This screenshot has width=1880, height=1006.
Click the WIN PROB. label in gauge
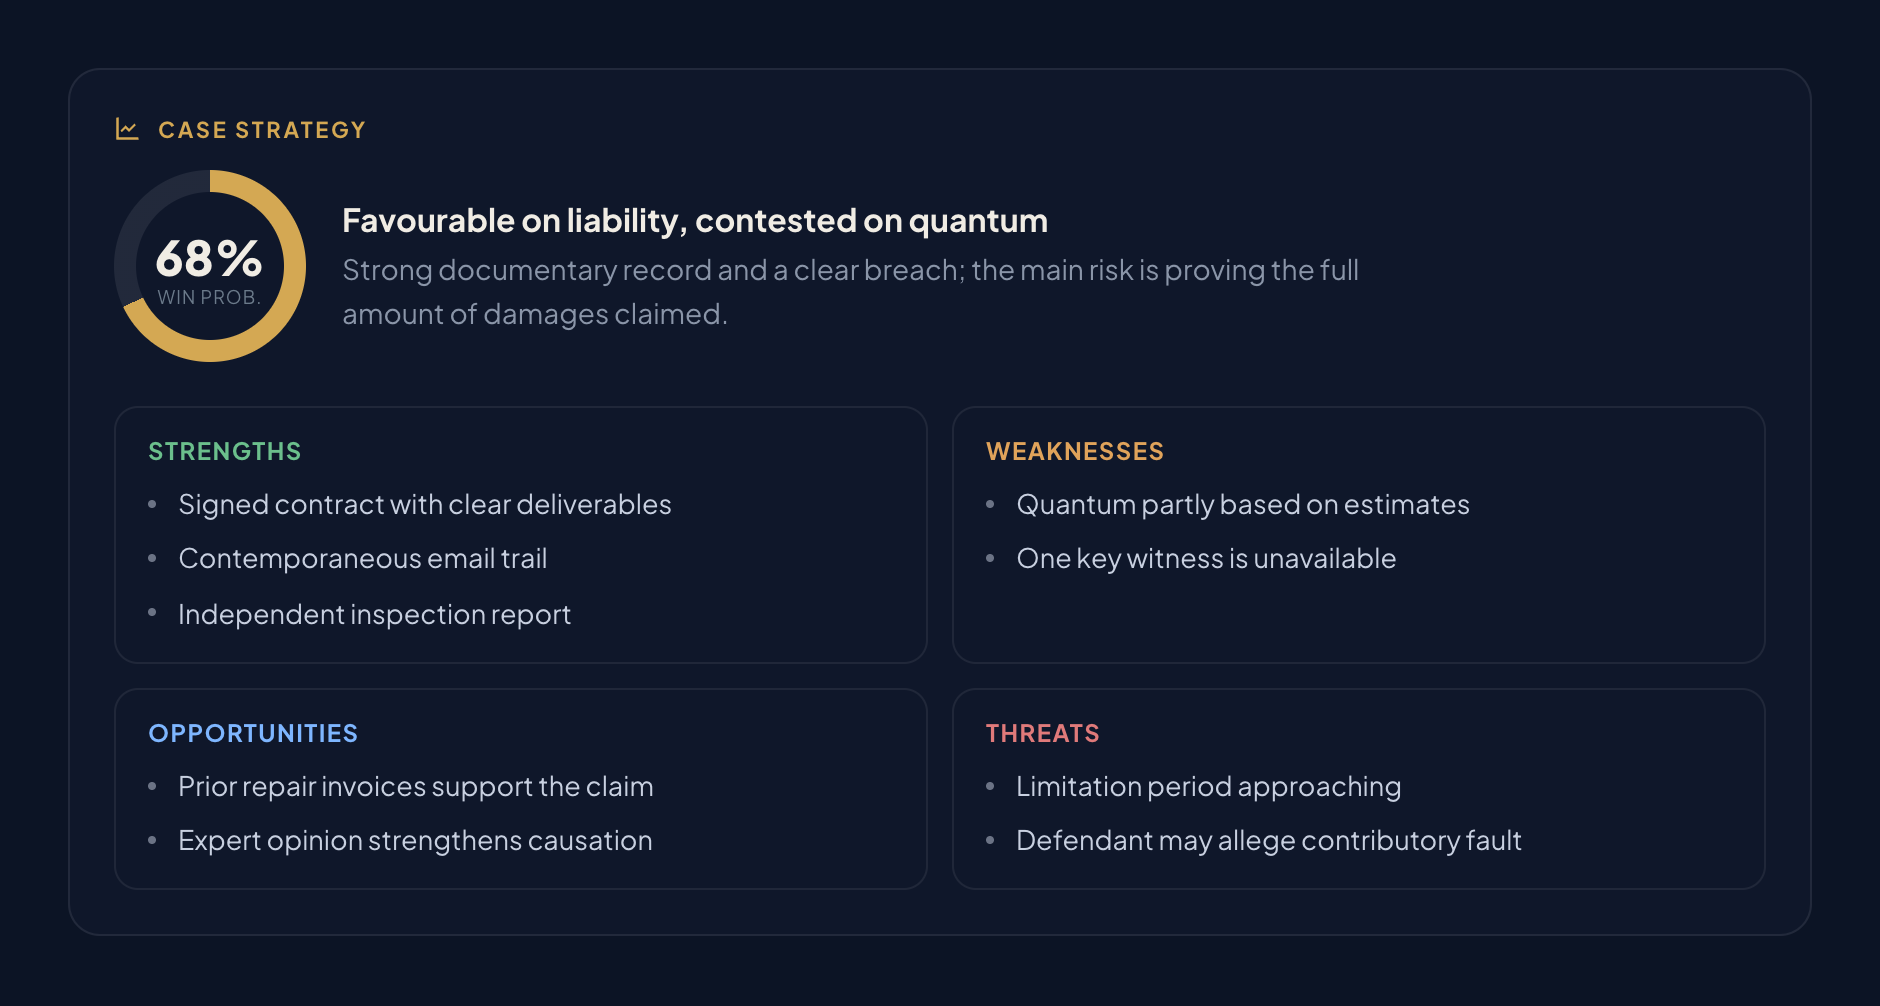(209, 298)
